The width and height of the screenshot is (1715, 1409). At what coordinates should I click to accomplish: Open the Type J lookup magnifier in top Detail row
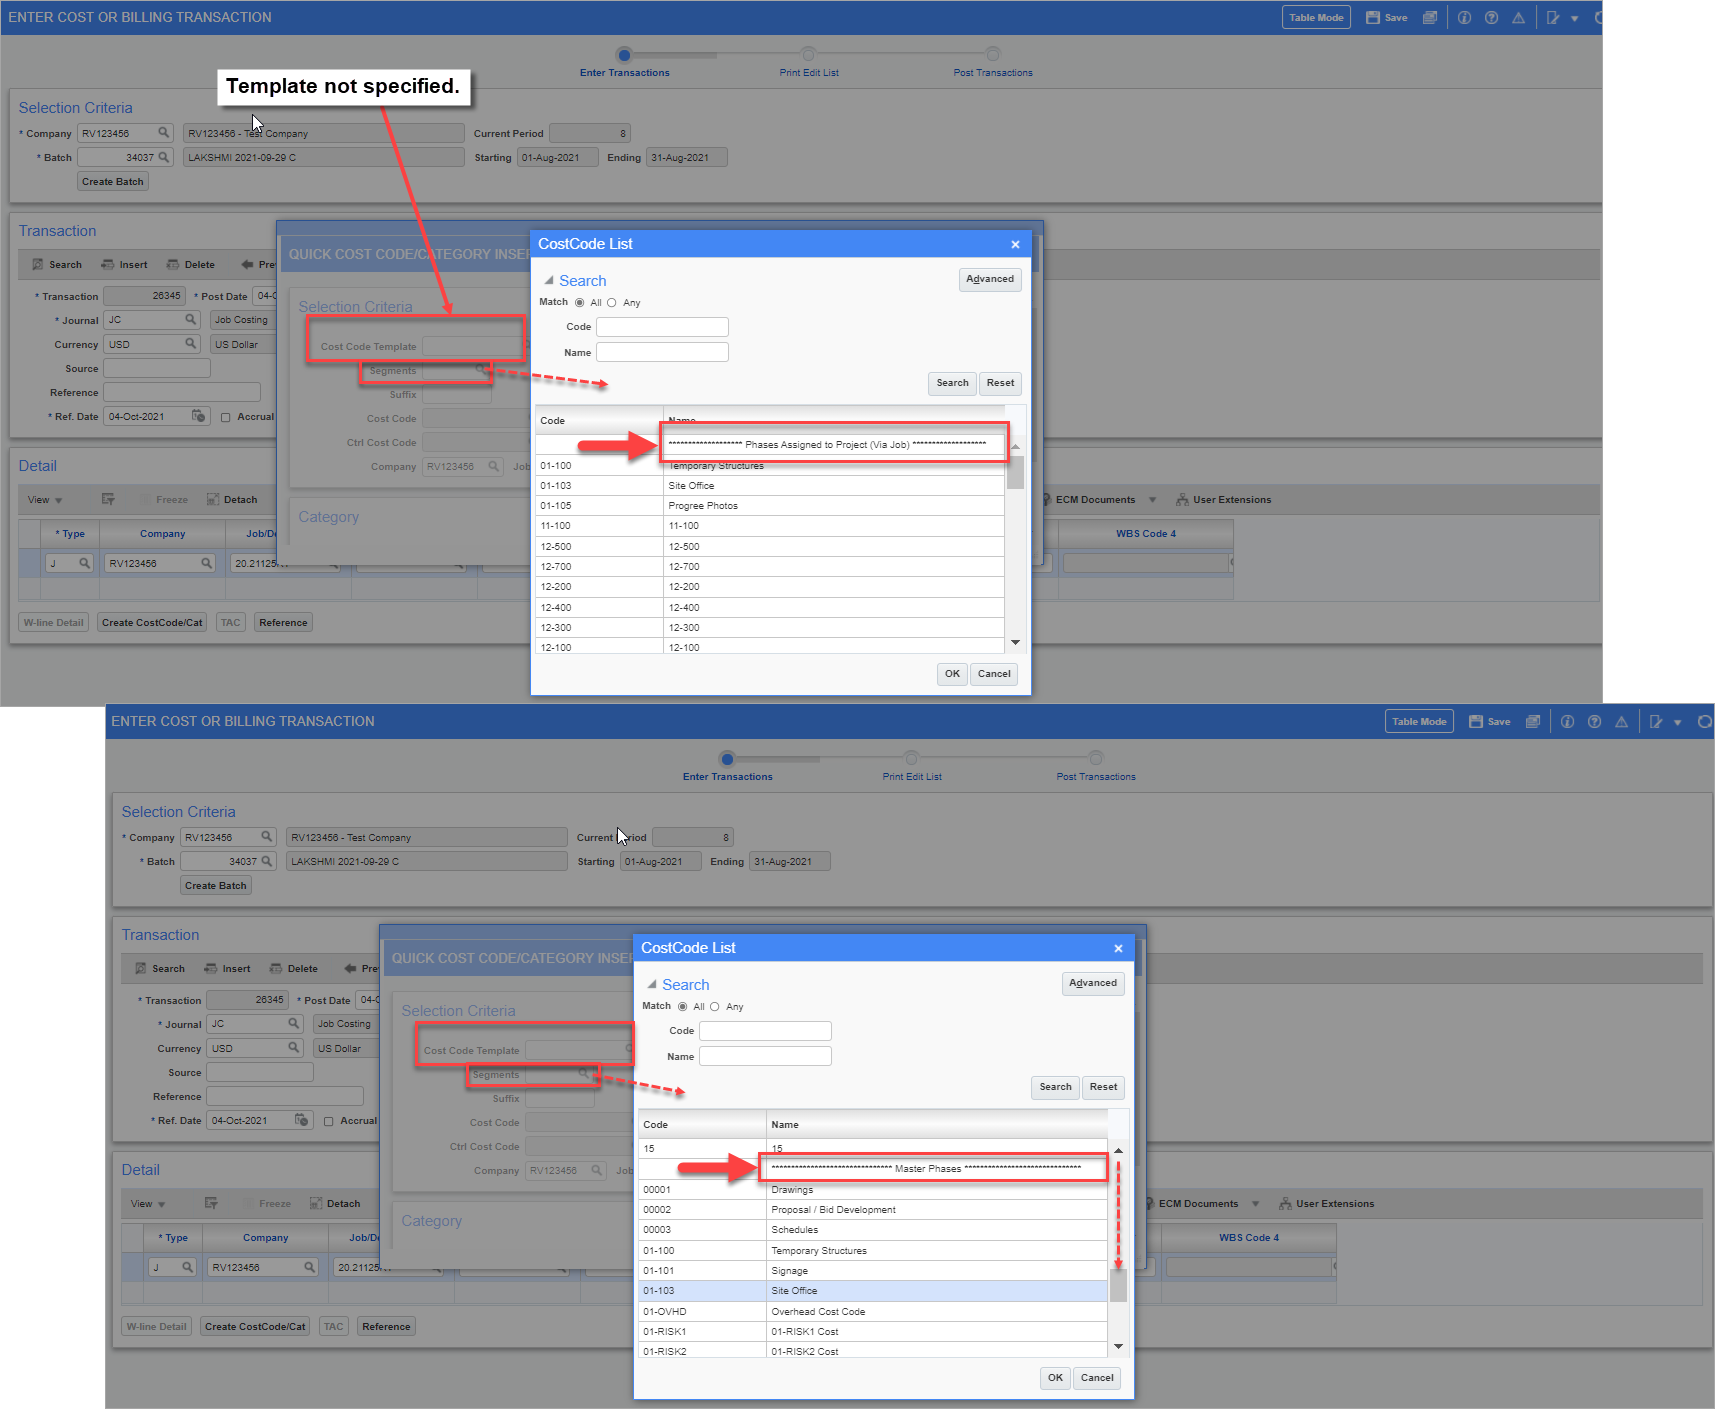[85, 563]
